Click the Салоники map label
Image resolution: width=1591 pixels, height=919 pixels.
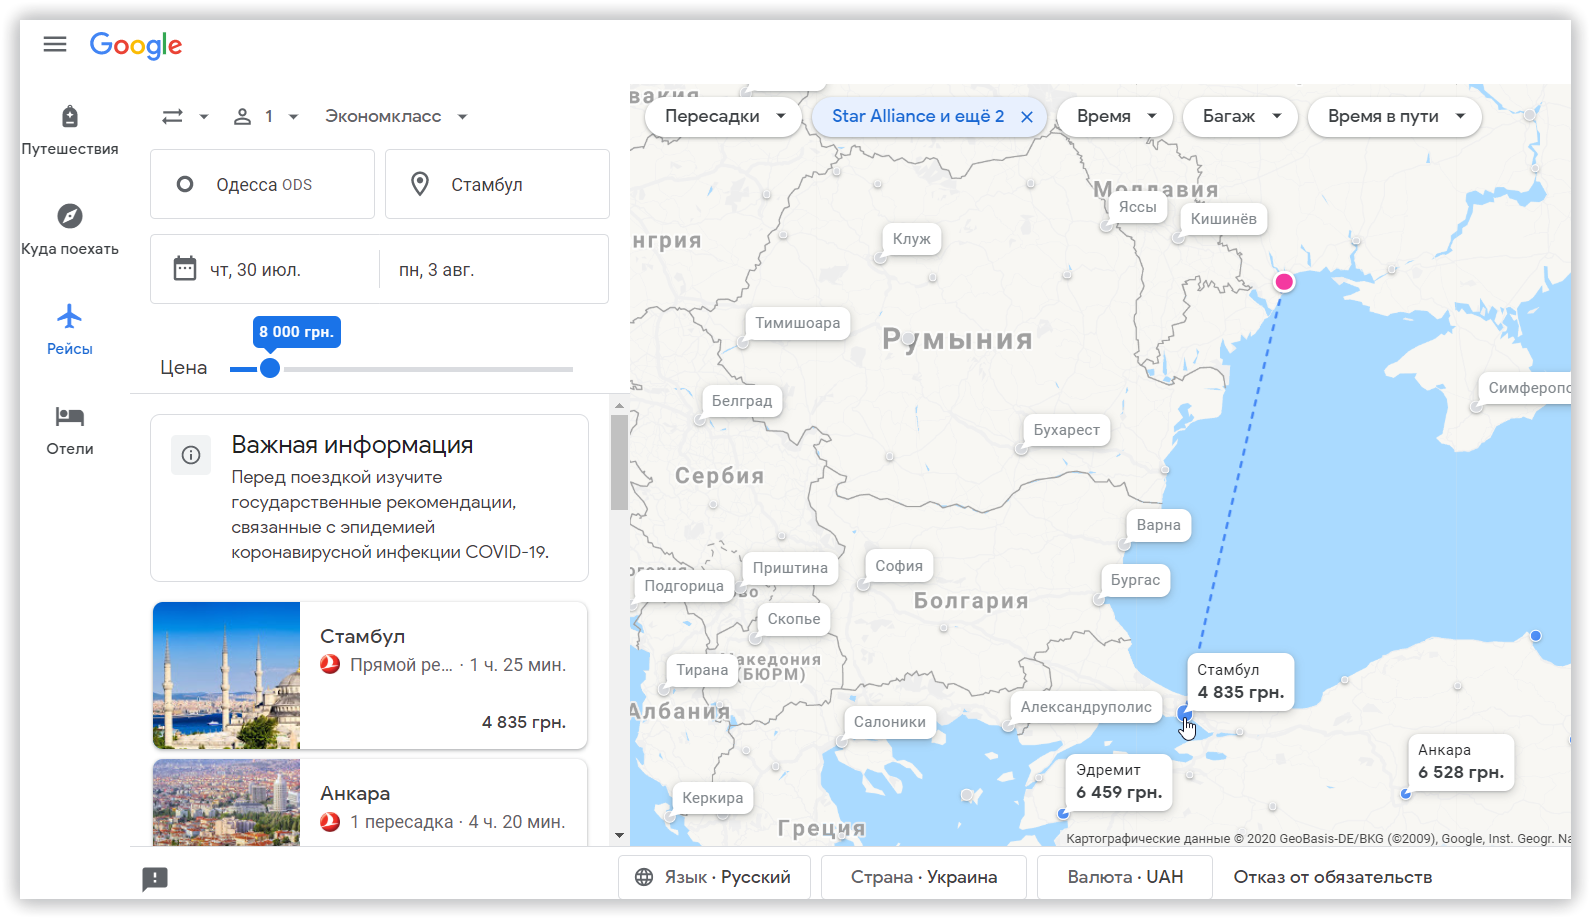(x=890, y=722)
